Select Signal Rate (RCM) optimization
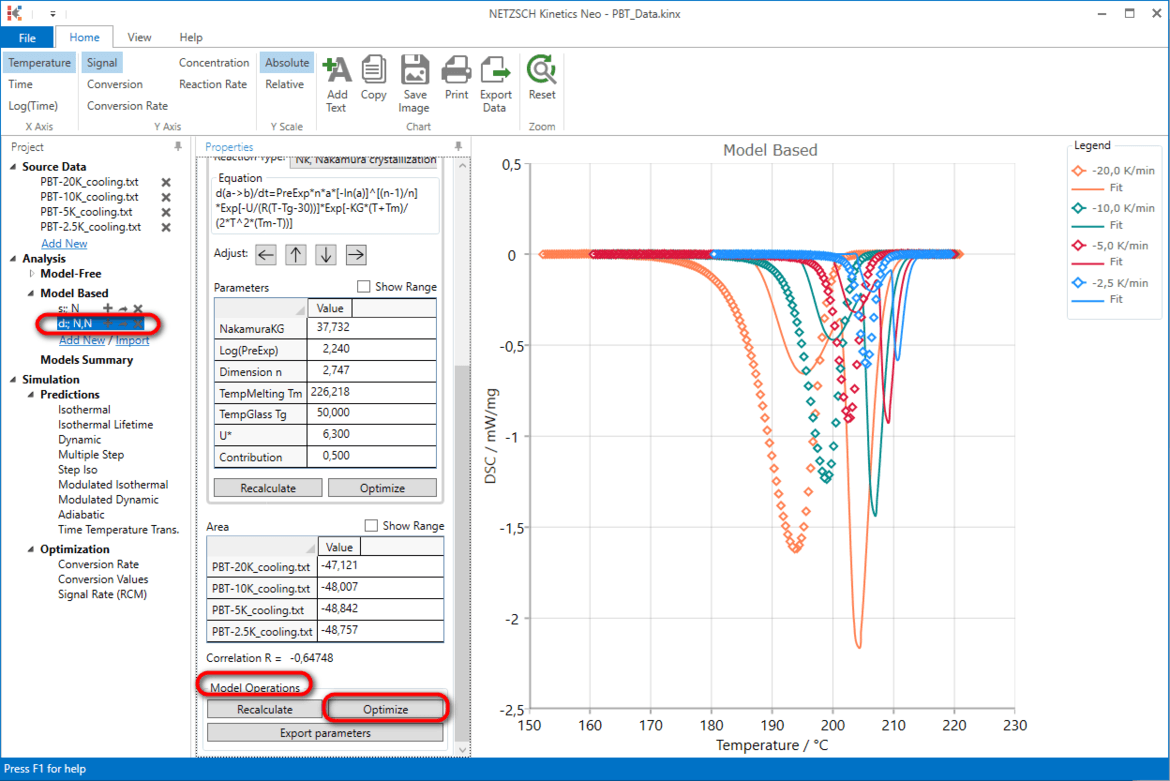The image size is (1170, 781). [102, 595]
